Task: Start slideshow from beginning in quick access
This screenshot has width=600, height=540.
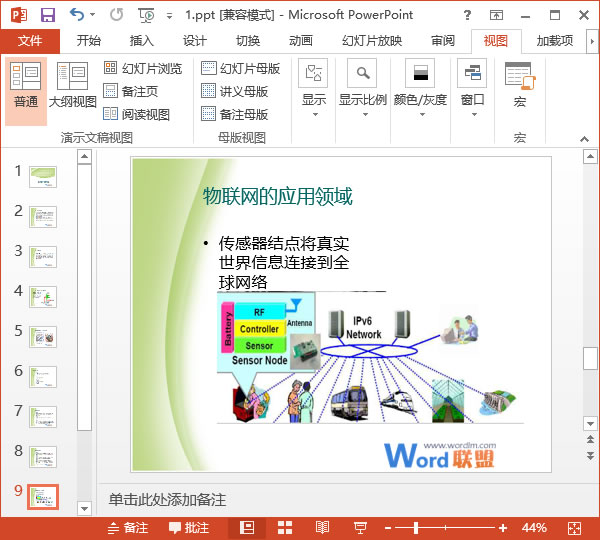Action: (x=146, y=15)
